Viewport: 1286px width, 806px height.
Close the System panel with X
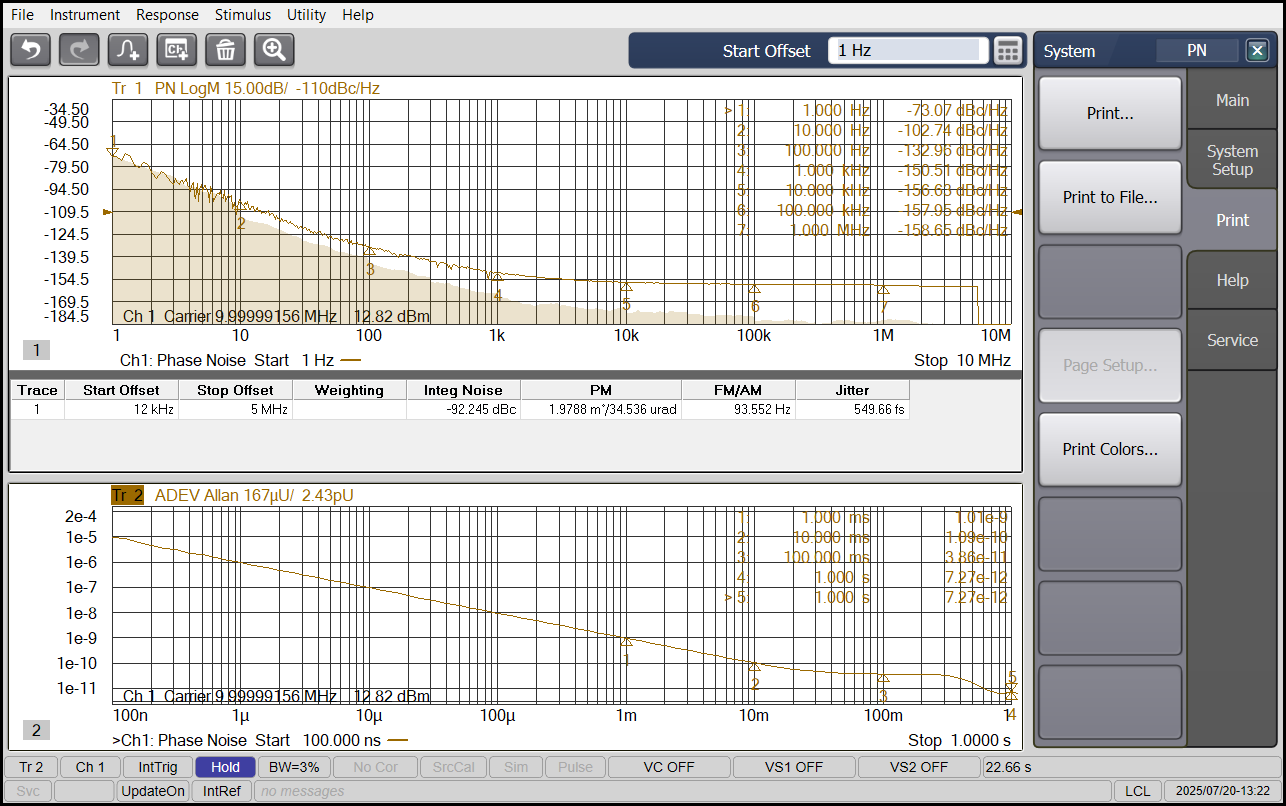pyautogui.click(x=1257, y=51)
